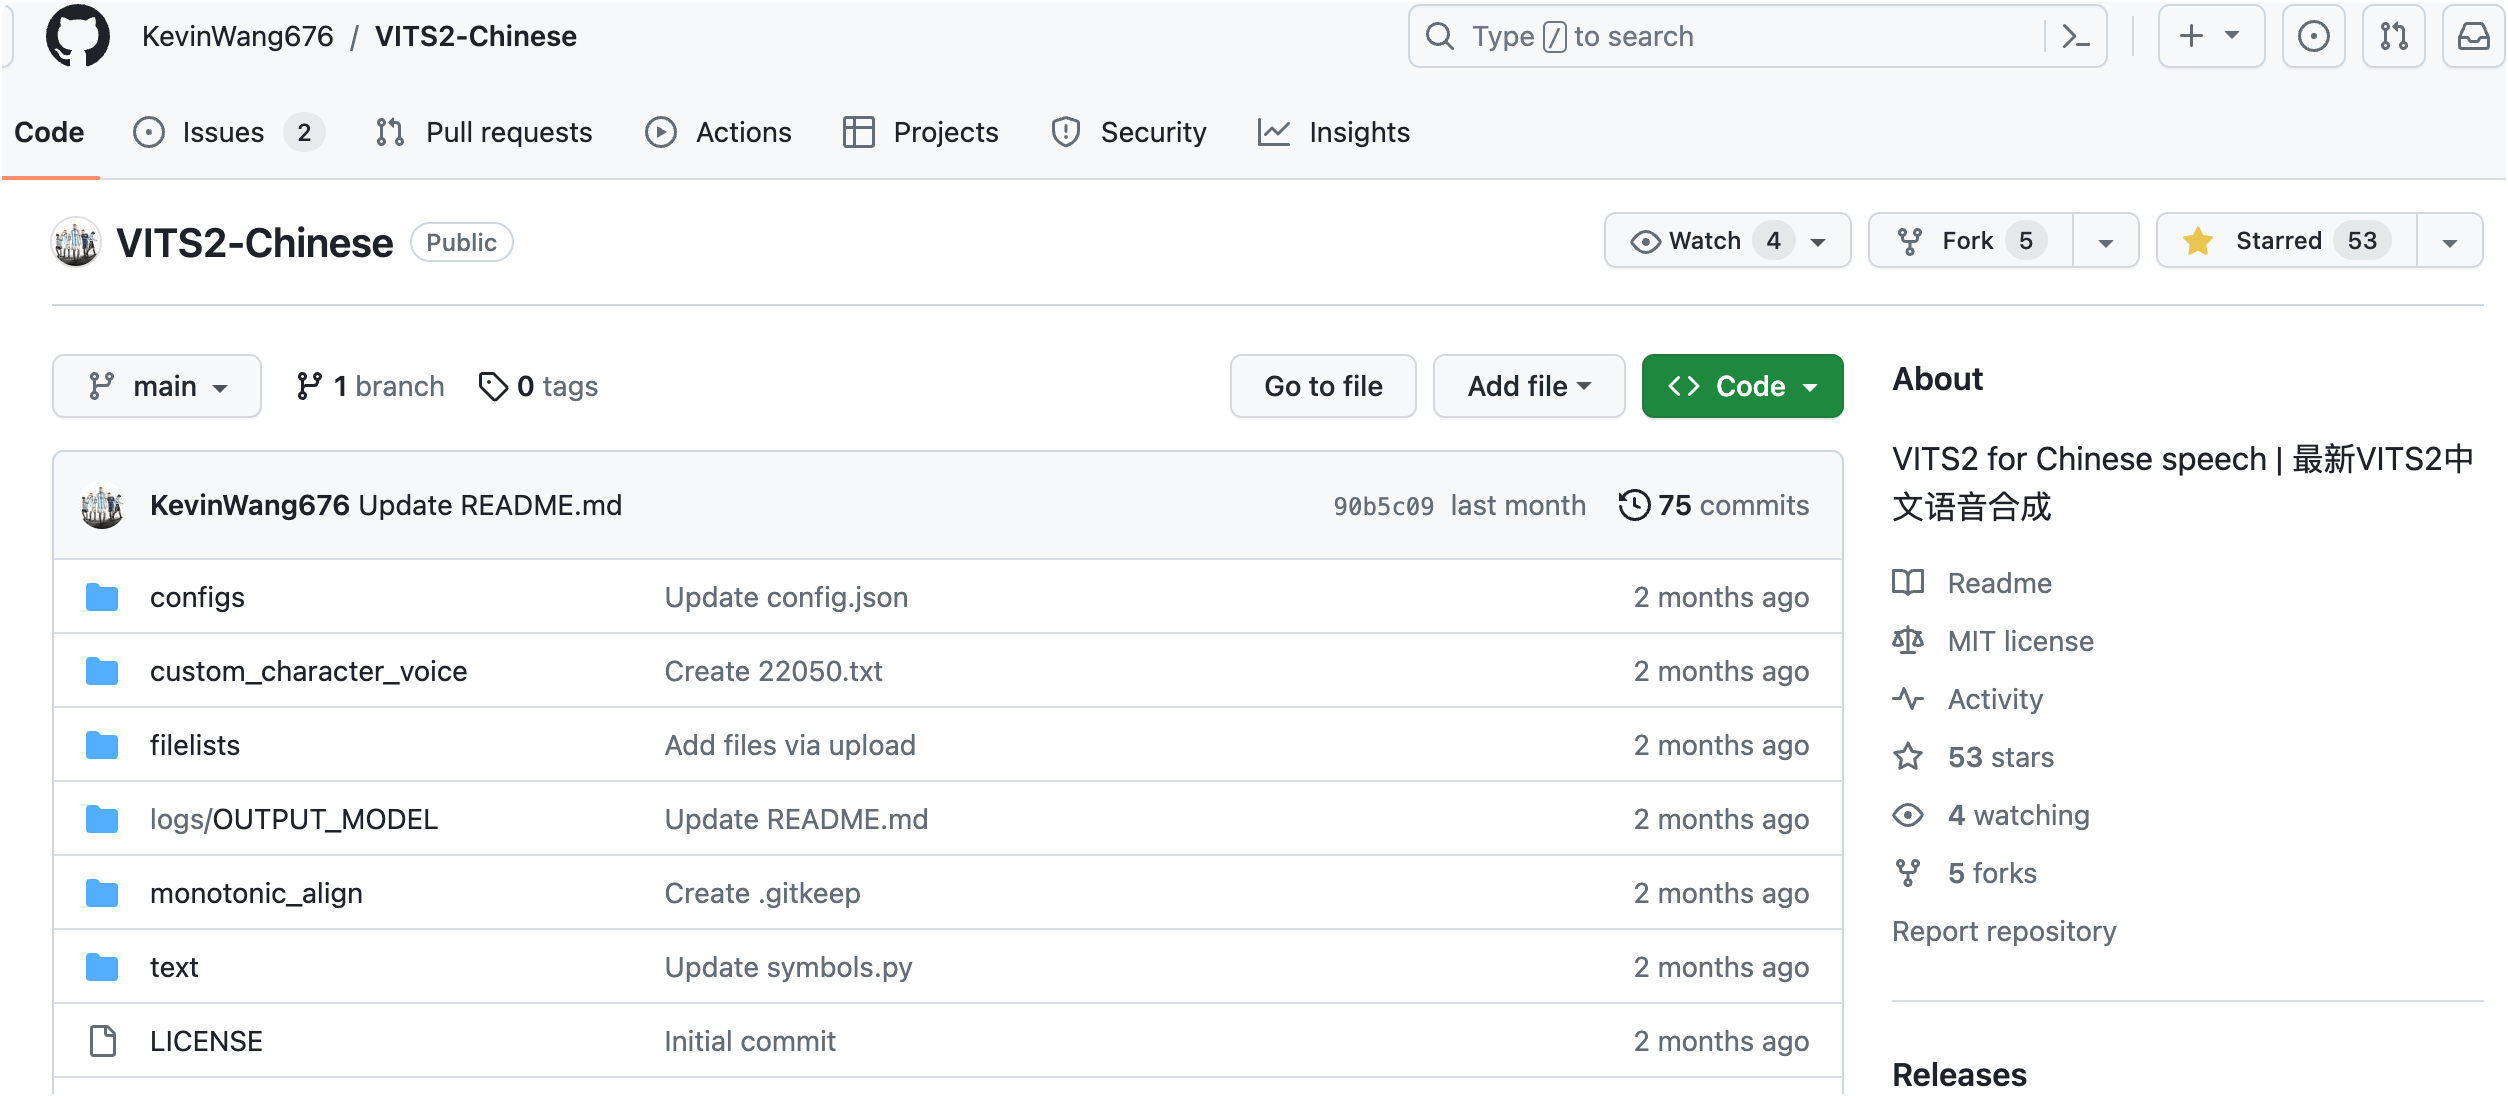Open the Add file dropdown
The width and height of the screenshot is (2508, 1096).
[1528, 386]
